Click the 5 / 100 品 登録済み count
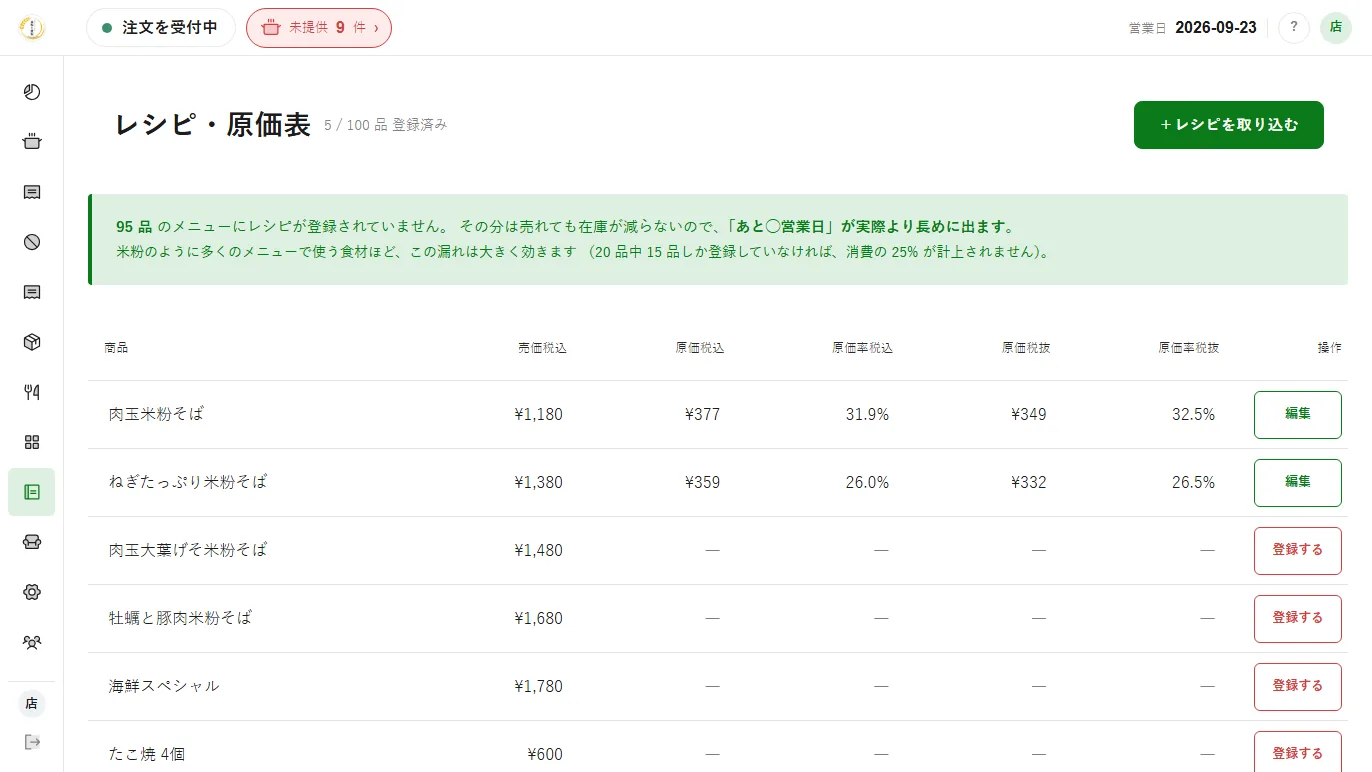 pyautogui.click(x=386, y=125)
